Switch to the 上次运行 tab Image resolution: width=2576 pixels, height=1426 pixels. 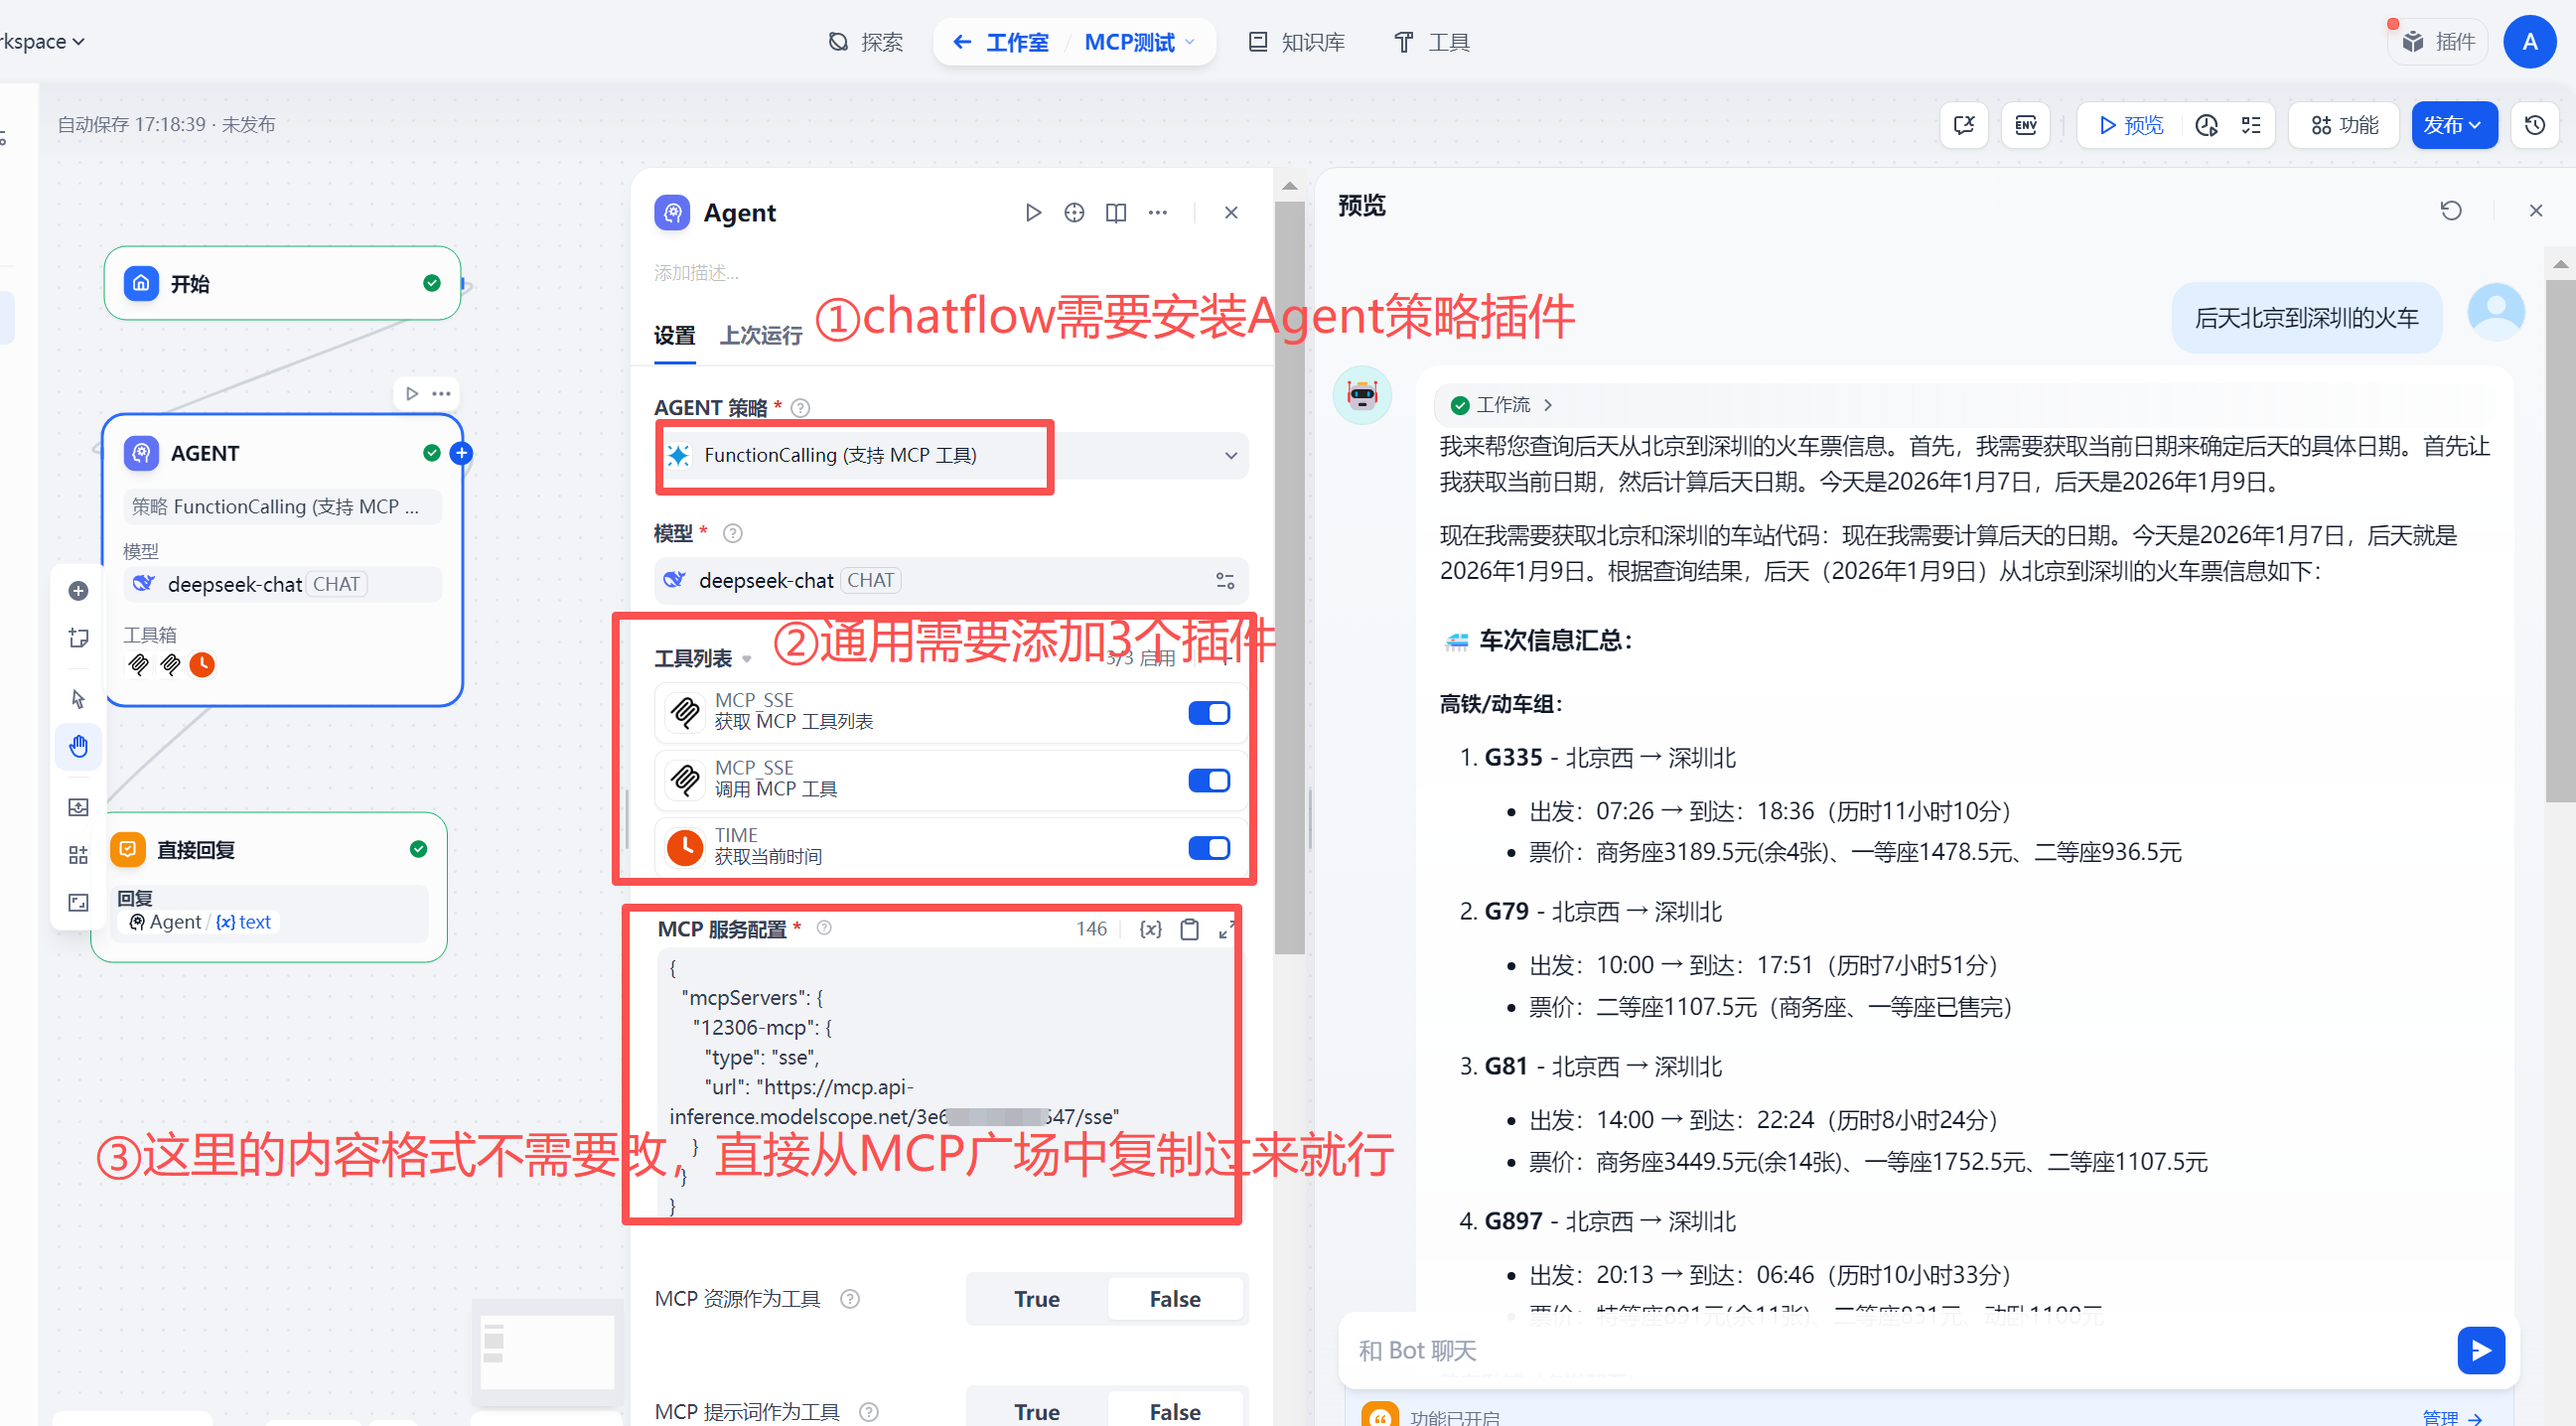(759, 335)
